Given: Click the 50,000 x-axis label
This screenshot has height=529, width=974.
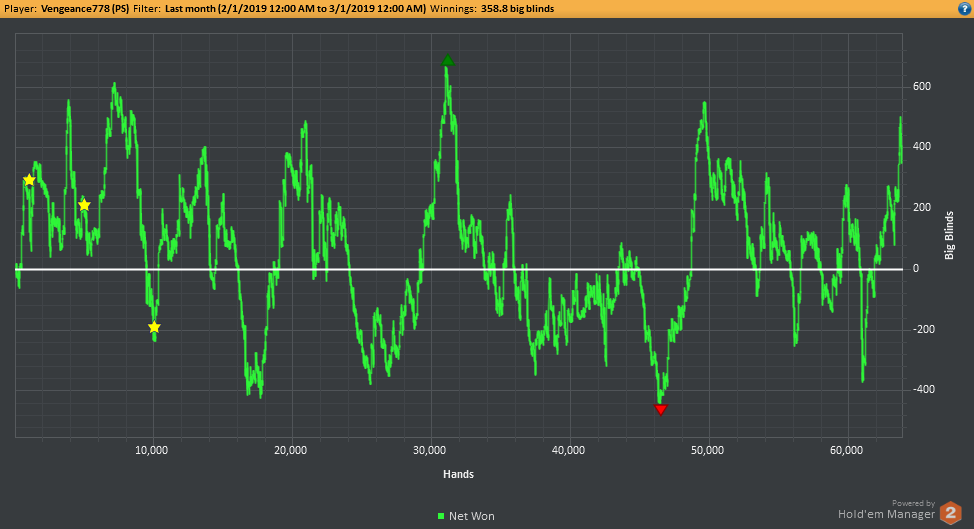Looking at the screenshot, I should pos(708,450).
